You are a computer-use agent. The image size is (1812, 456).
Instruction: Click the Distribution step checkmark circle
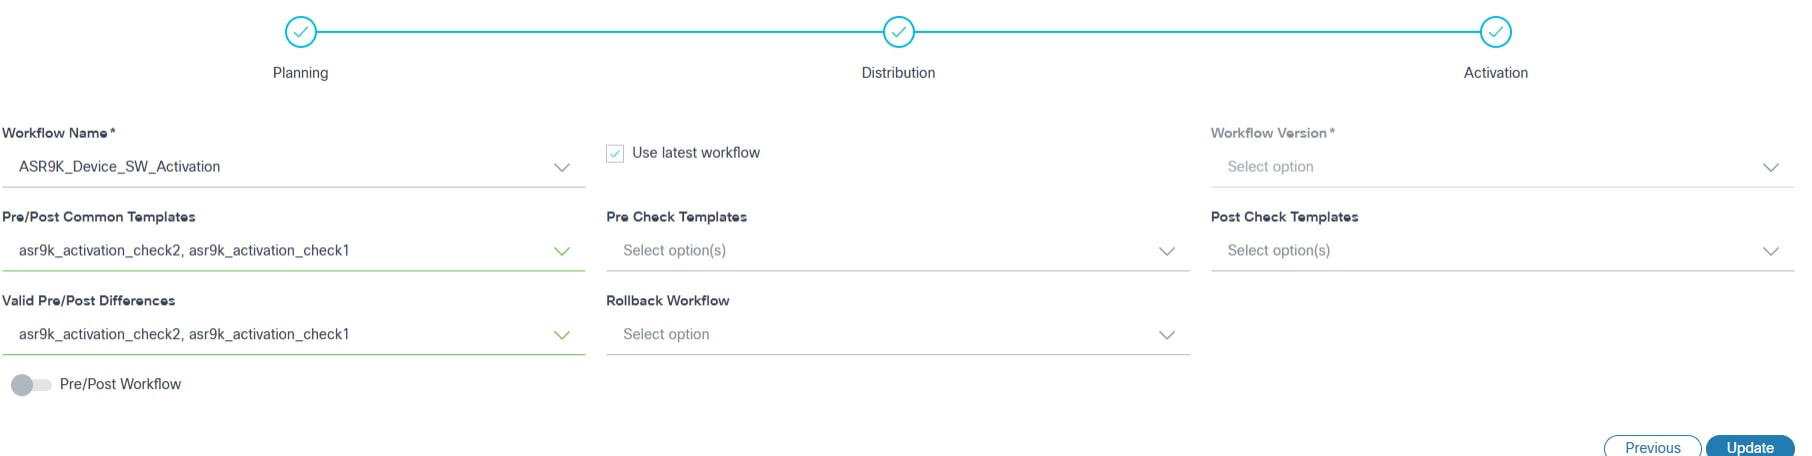pyautogui.click(x=898, y=32)
